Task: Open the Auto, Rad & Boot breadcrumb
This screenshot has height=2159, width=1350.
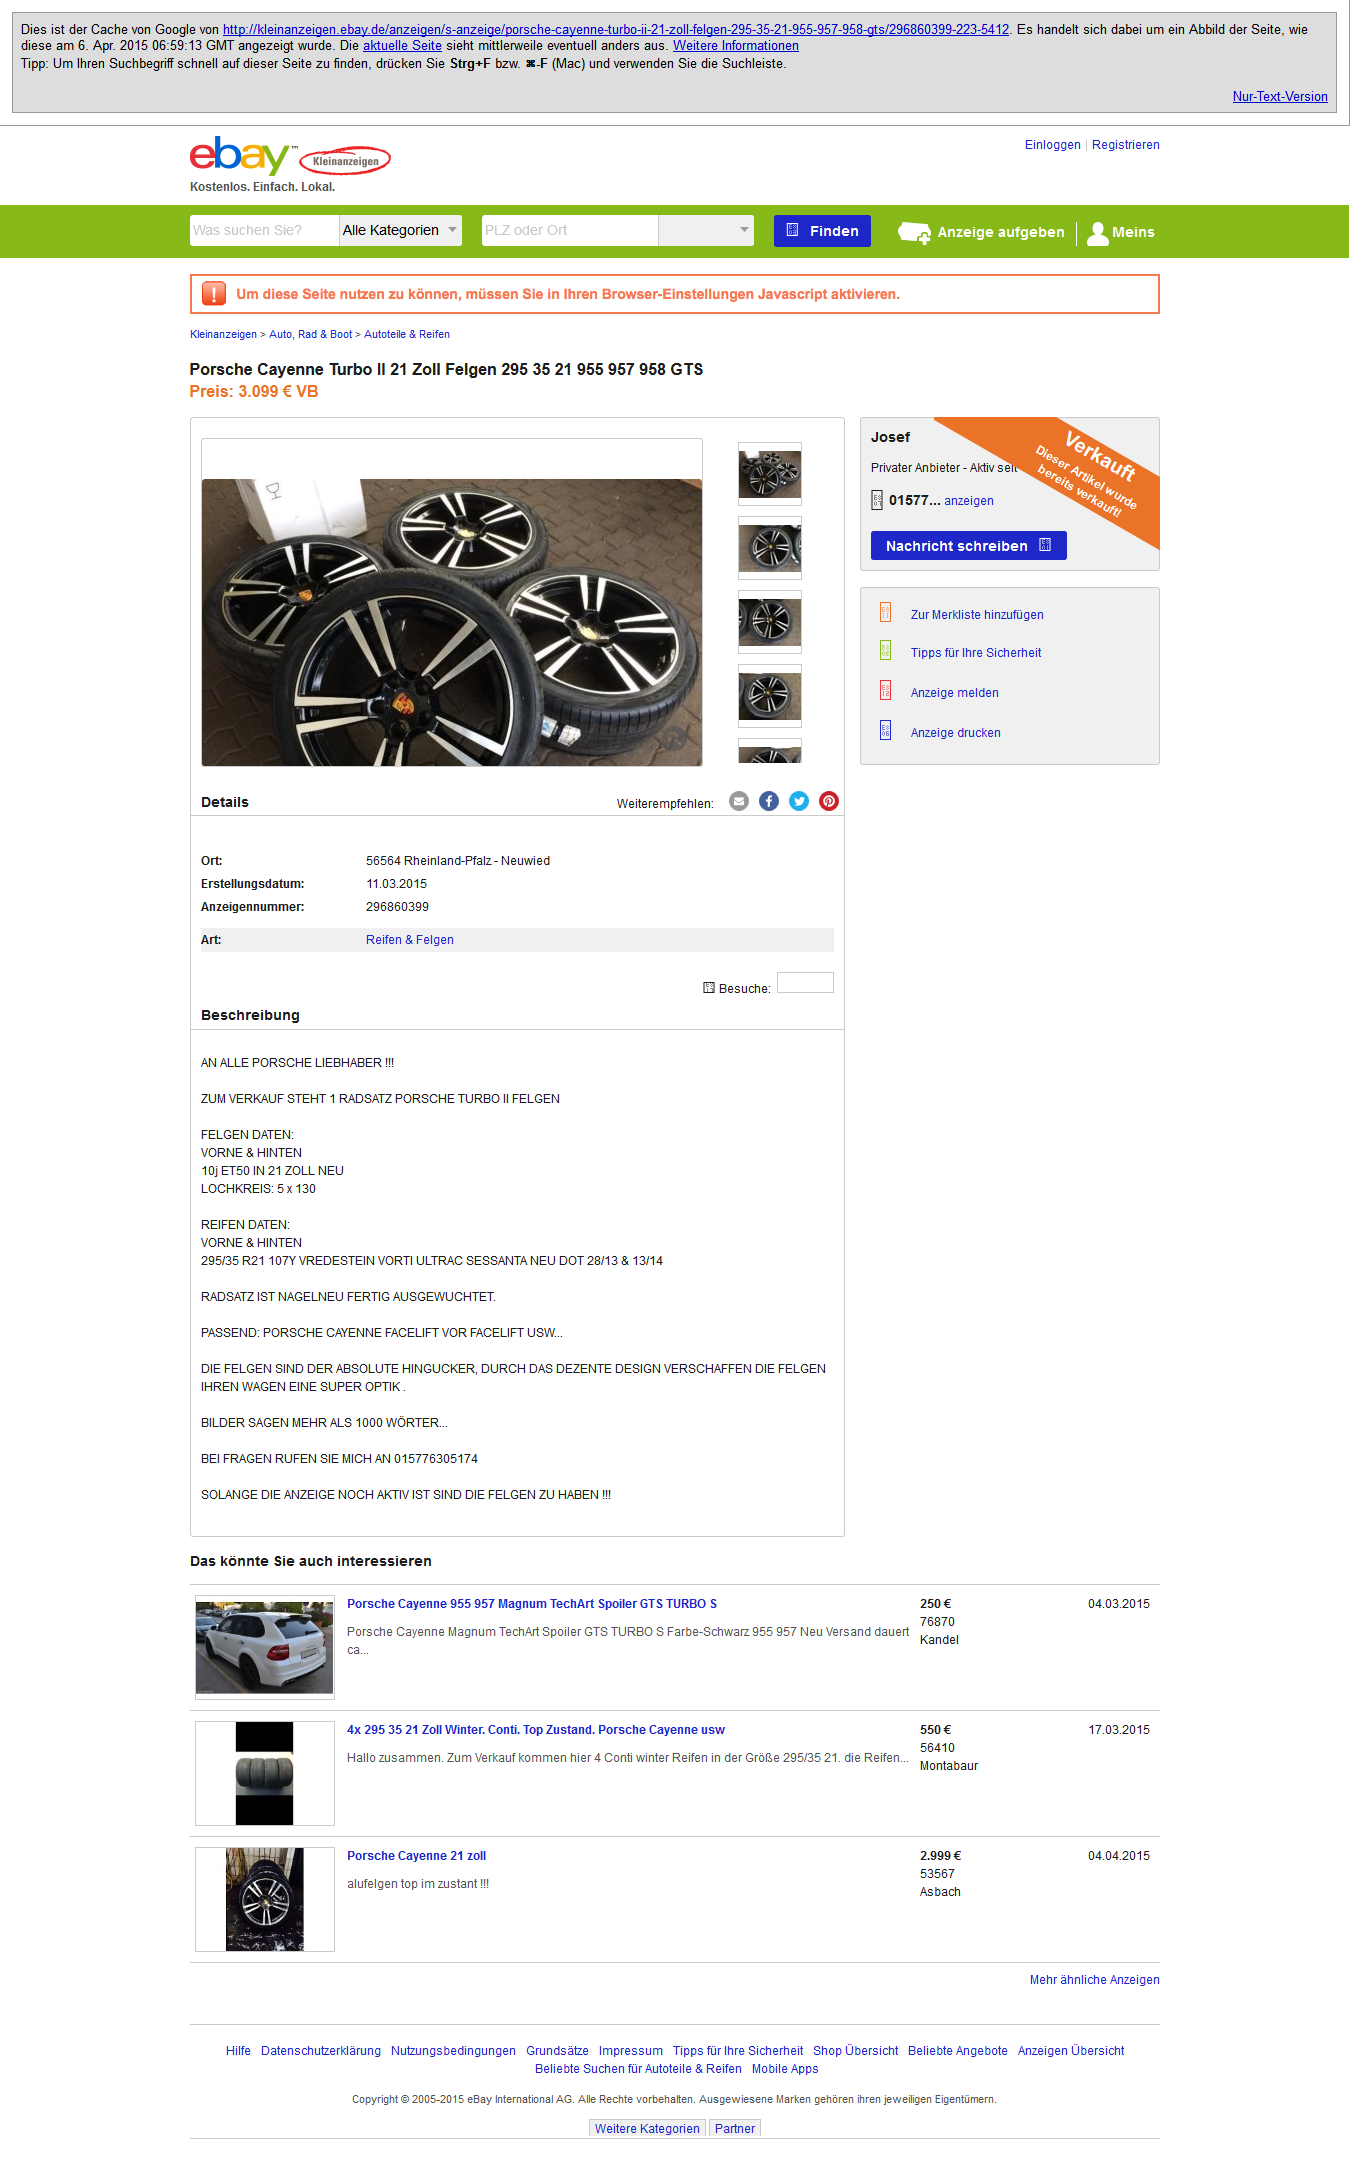Action: pyautogui.click(x=310, y=335)
